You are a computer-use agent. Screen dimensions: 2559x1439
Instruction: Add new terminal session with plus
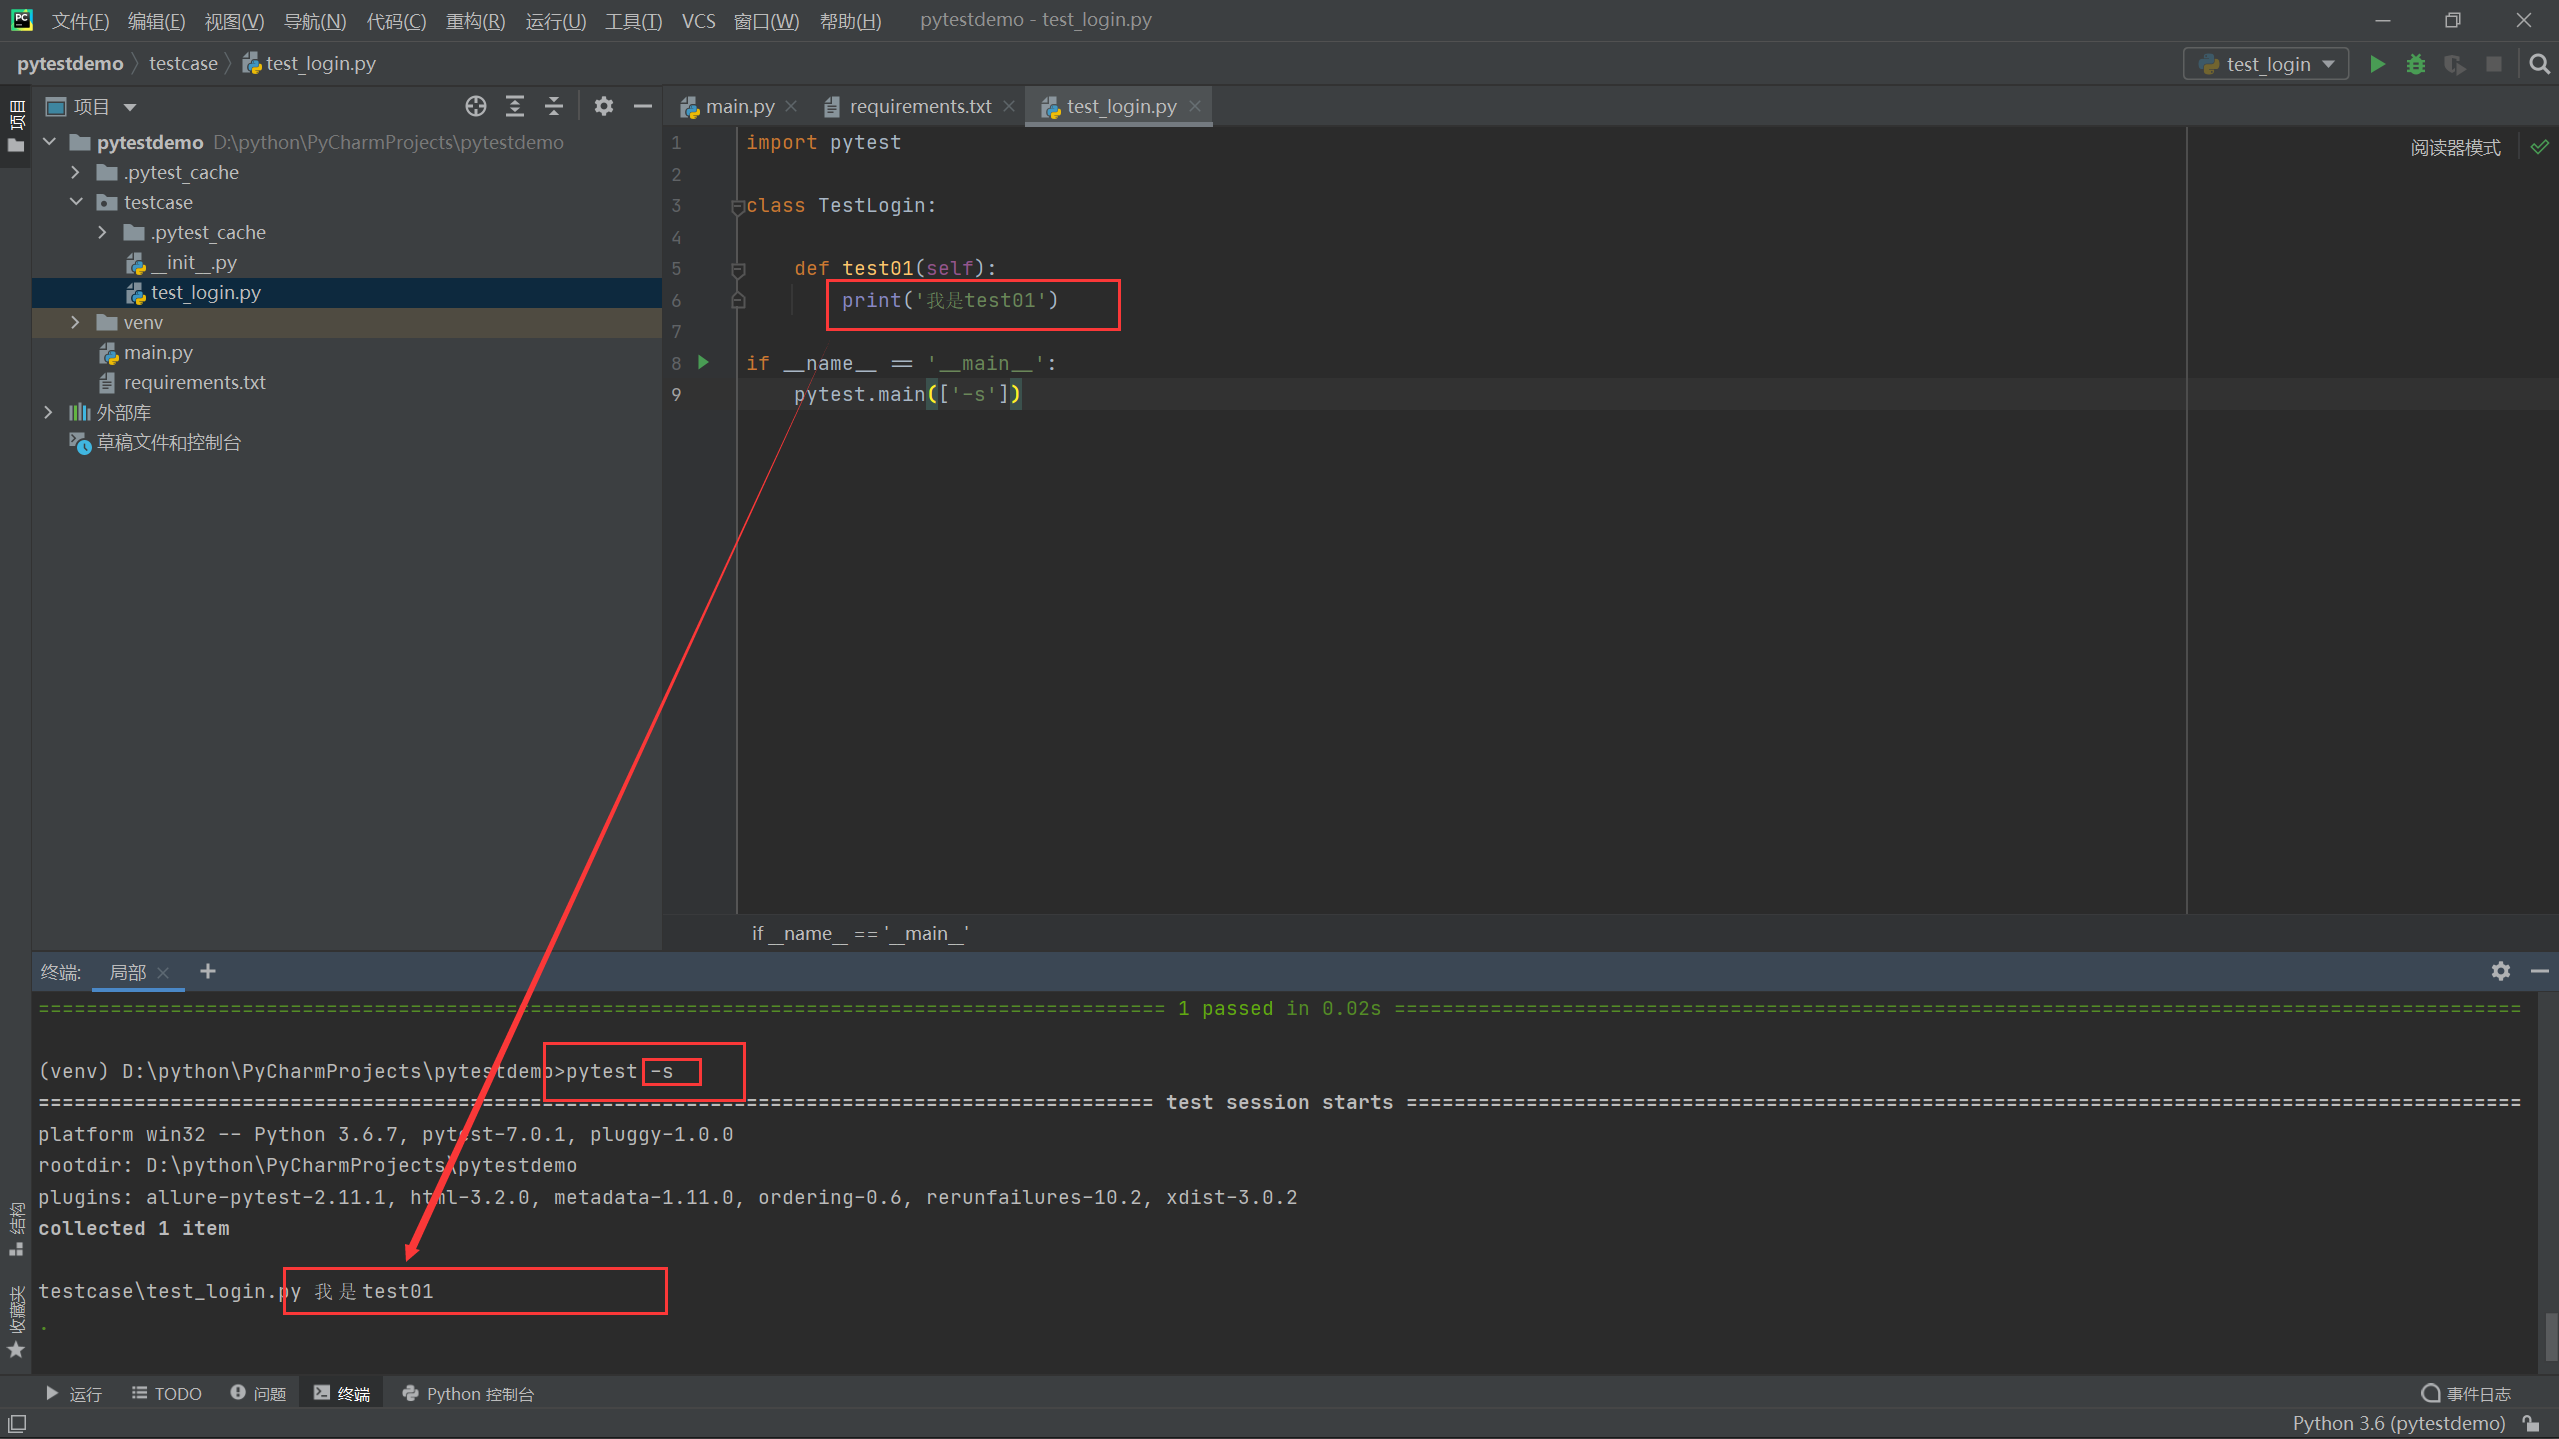208,971
